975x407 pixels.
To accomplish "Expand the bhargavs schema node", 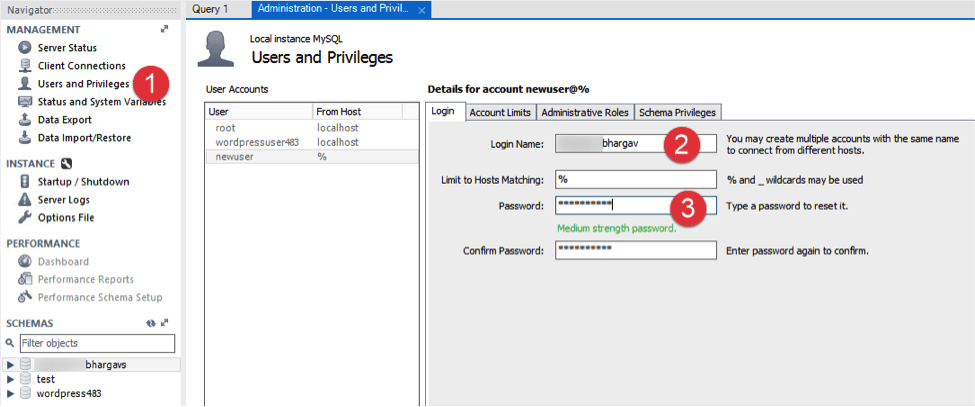I will pyautogui.click(x=11, y=365).
